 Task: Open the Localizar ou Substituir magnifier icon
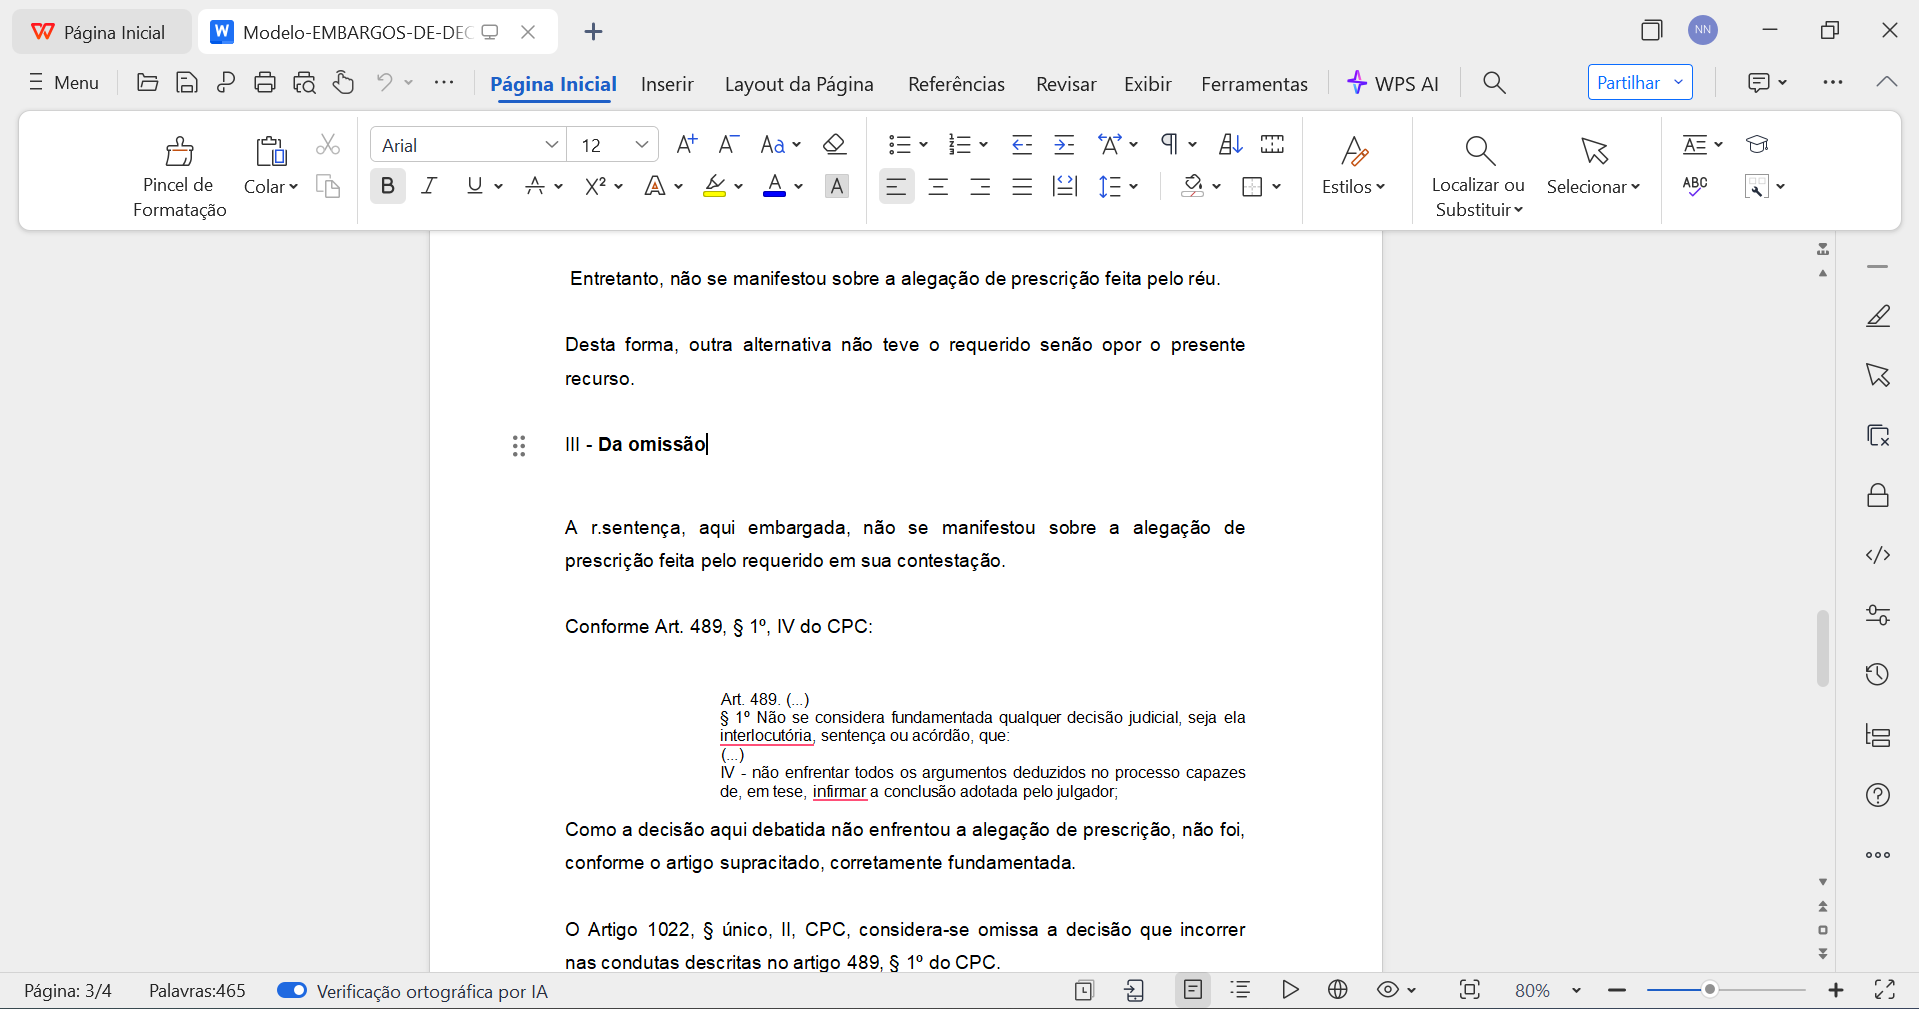coord(1479,151)
